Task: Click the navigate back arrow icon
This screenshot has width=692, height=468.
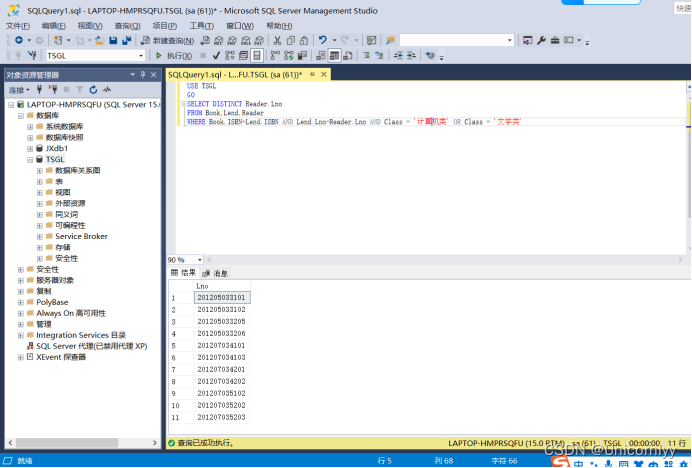Action: 19,41
